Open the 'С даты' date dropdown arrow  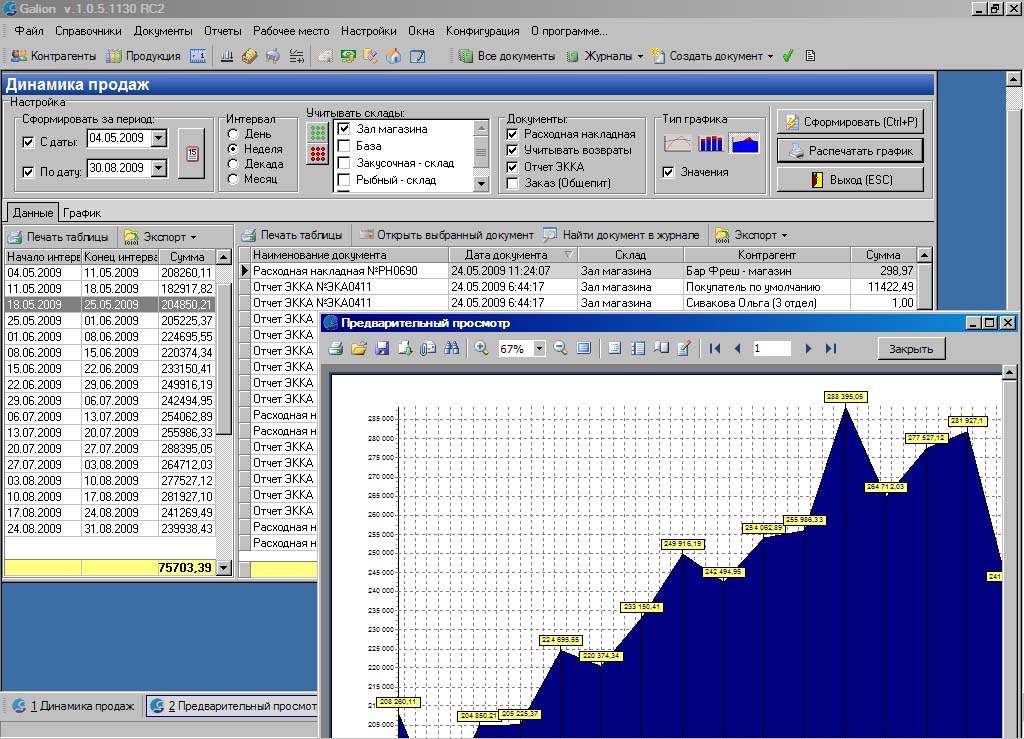pos(159,138)
